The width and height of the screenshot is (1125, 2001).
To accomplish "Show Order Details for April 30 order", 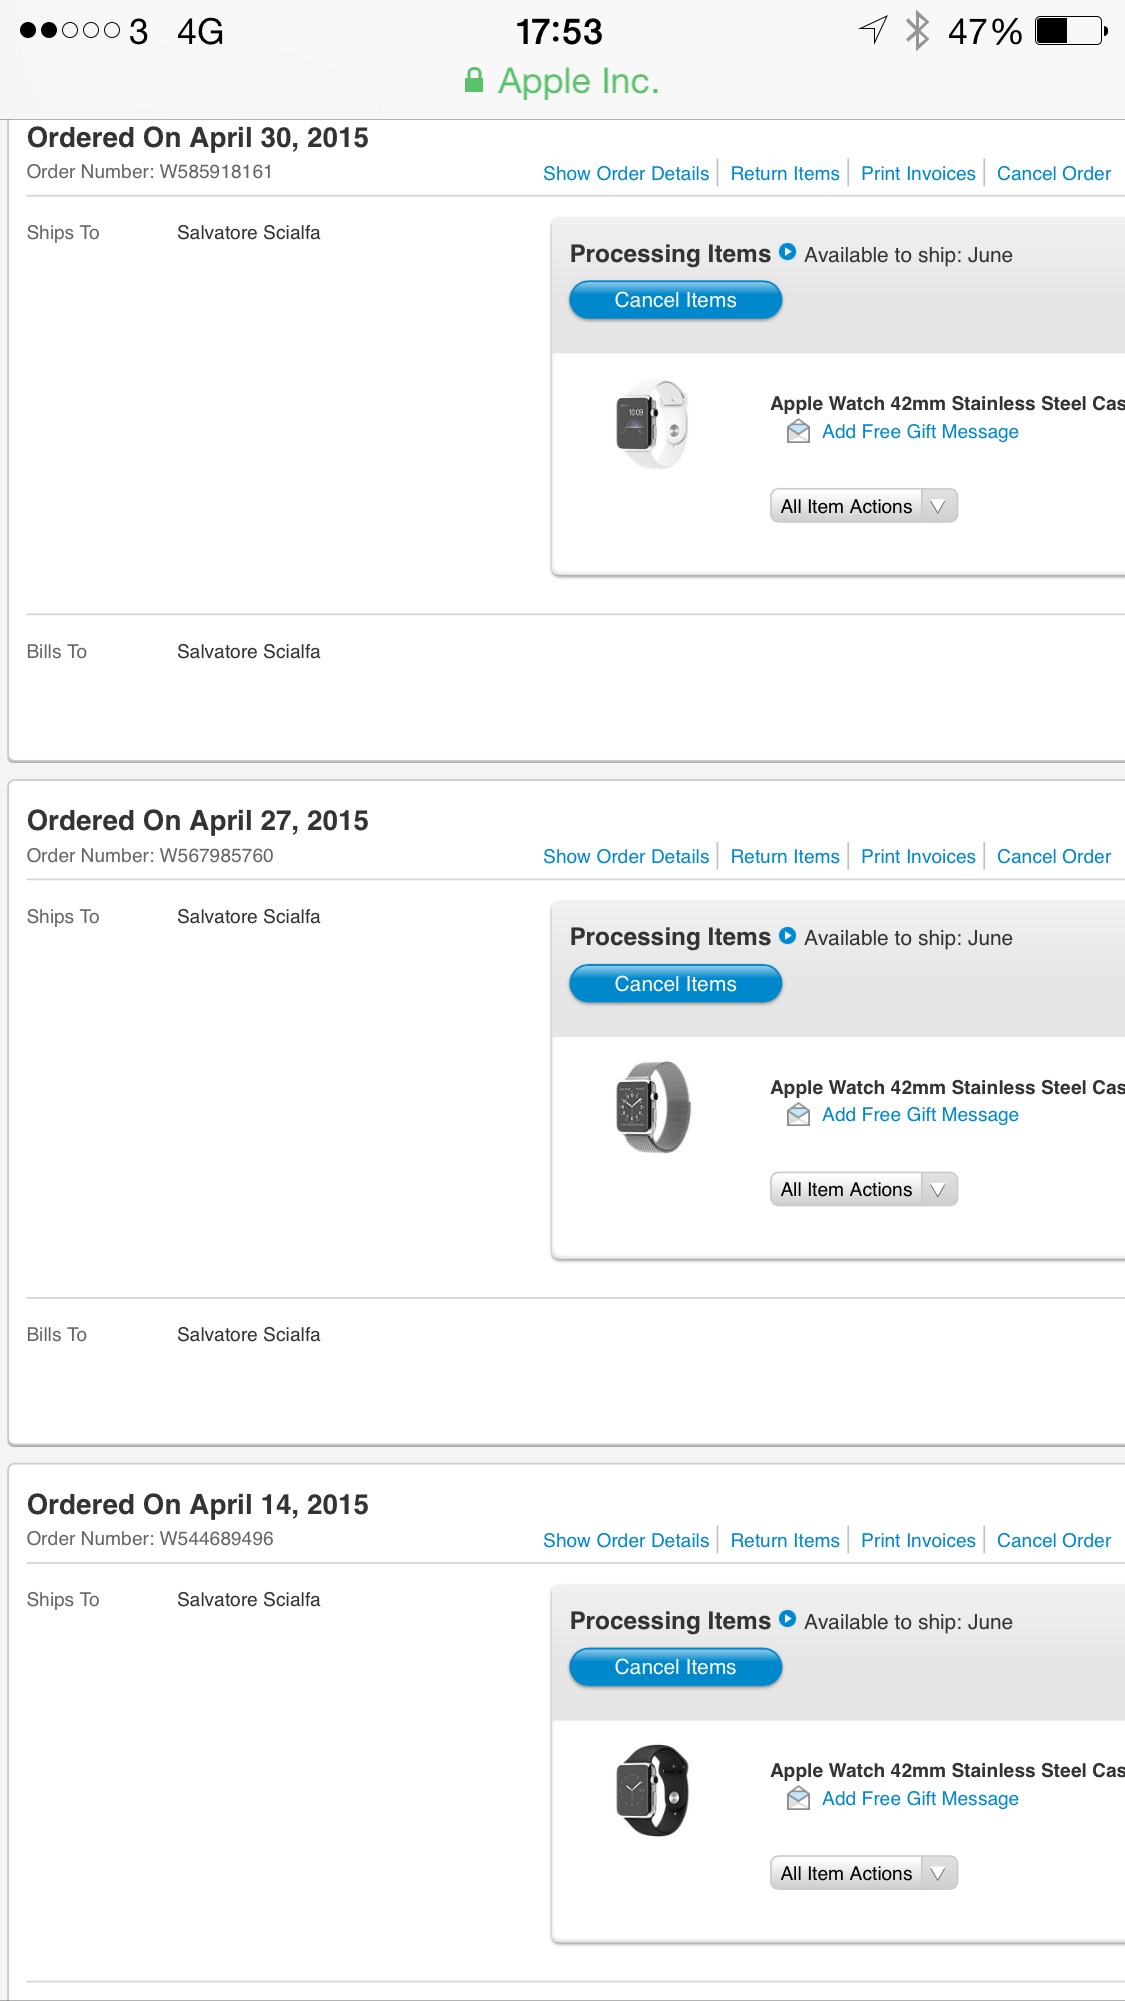I will [x=626, y=173].
